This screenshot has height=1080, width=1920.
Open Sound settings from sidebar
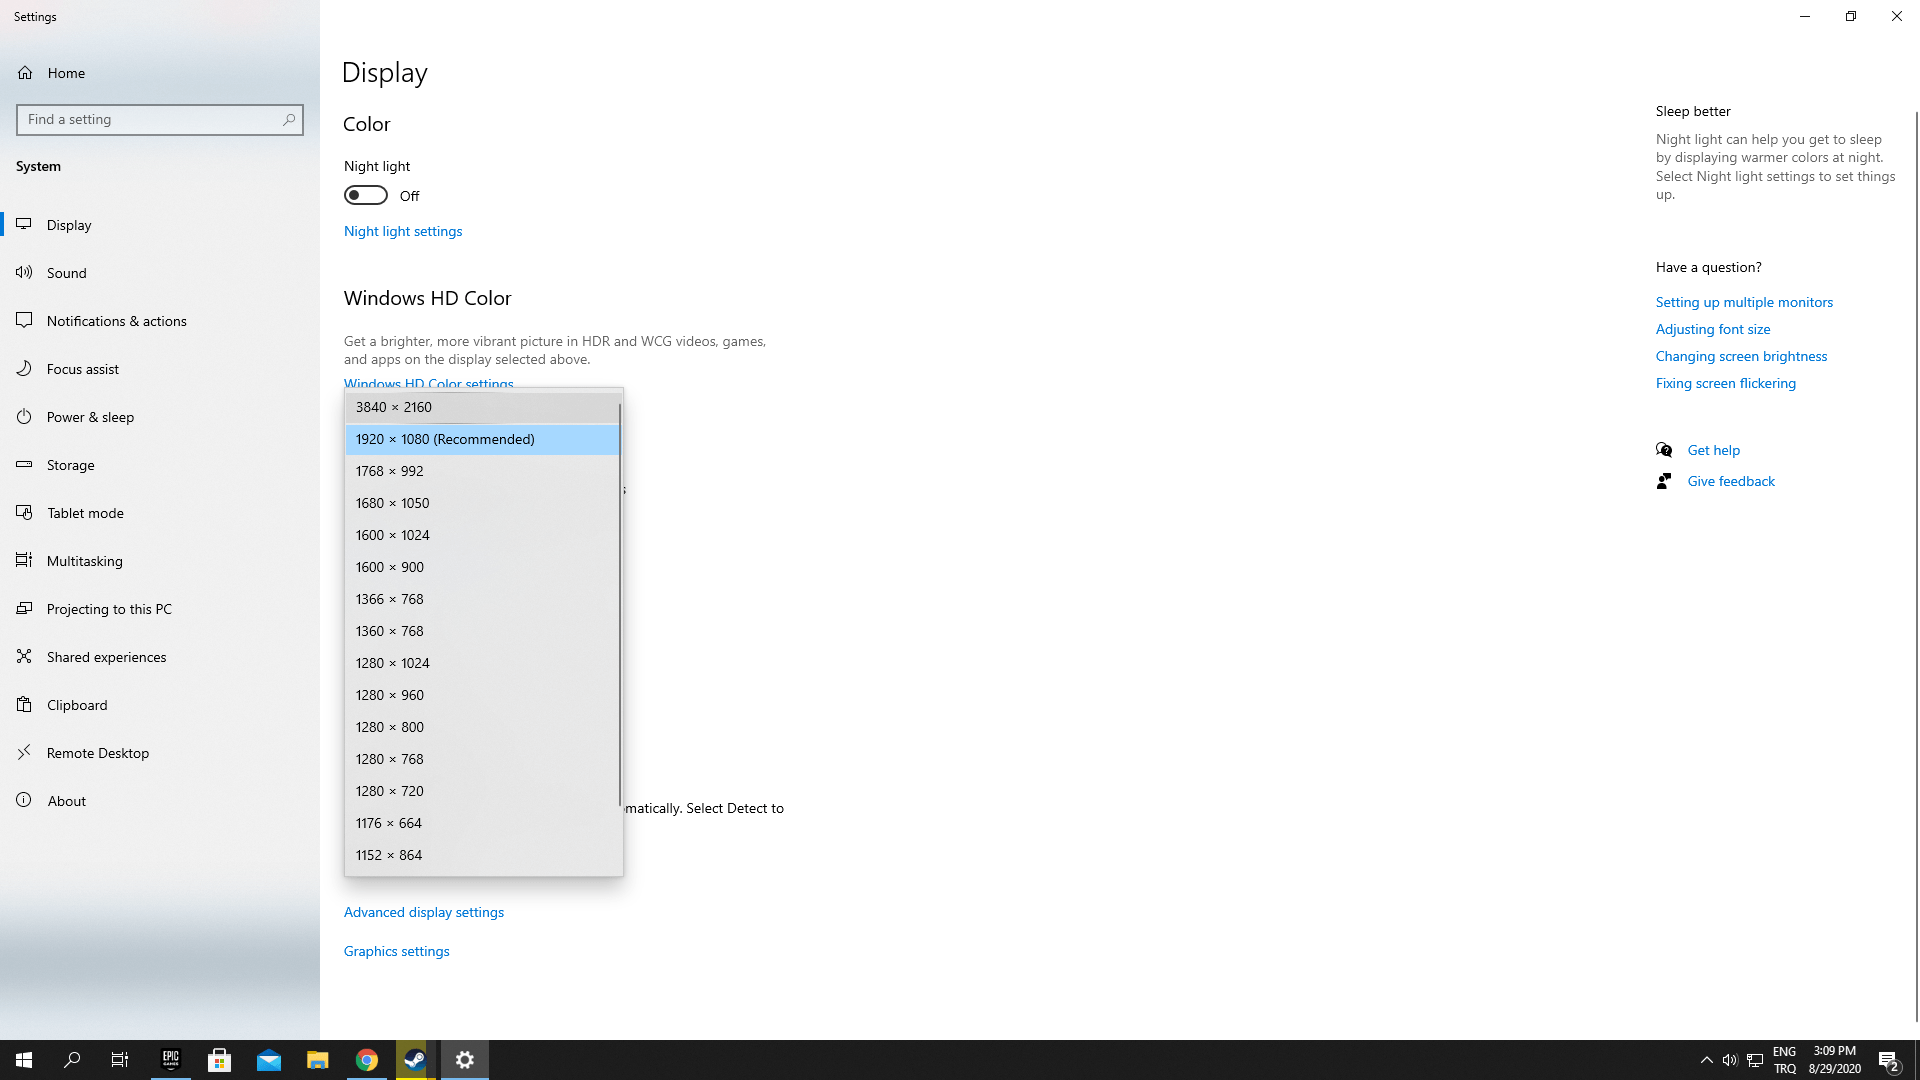[x=66, y=273]
